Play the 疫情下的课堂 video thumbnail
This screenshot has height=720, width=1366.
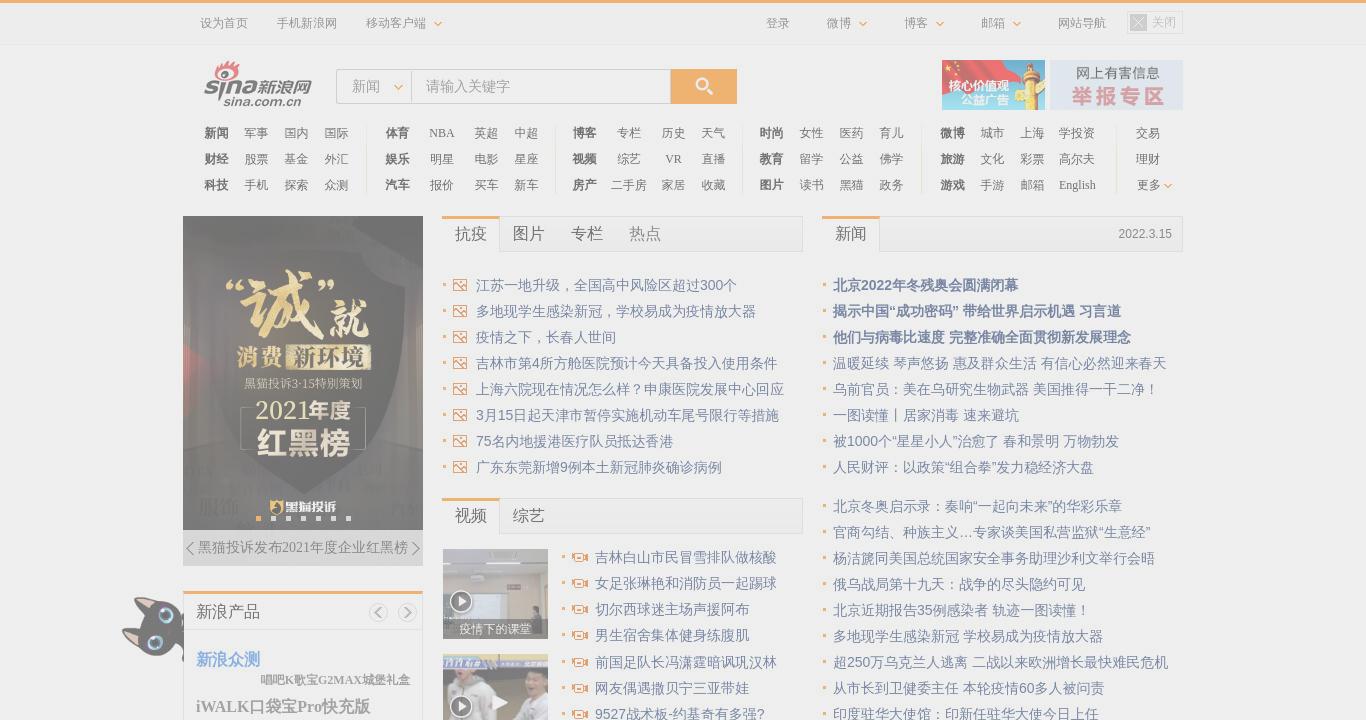point(495,593)
